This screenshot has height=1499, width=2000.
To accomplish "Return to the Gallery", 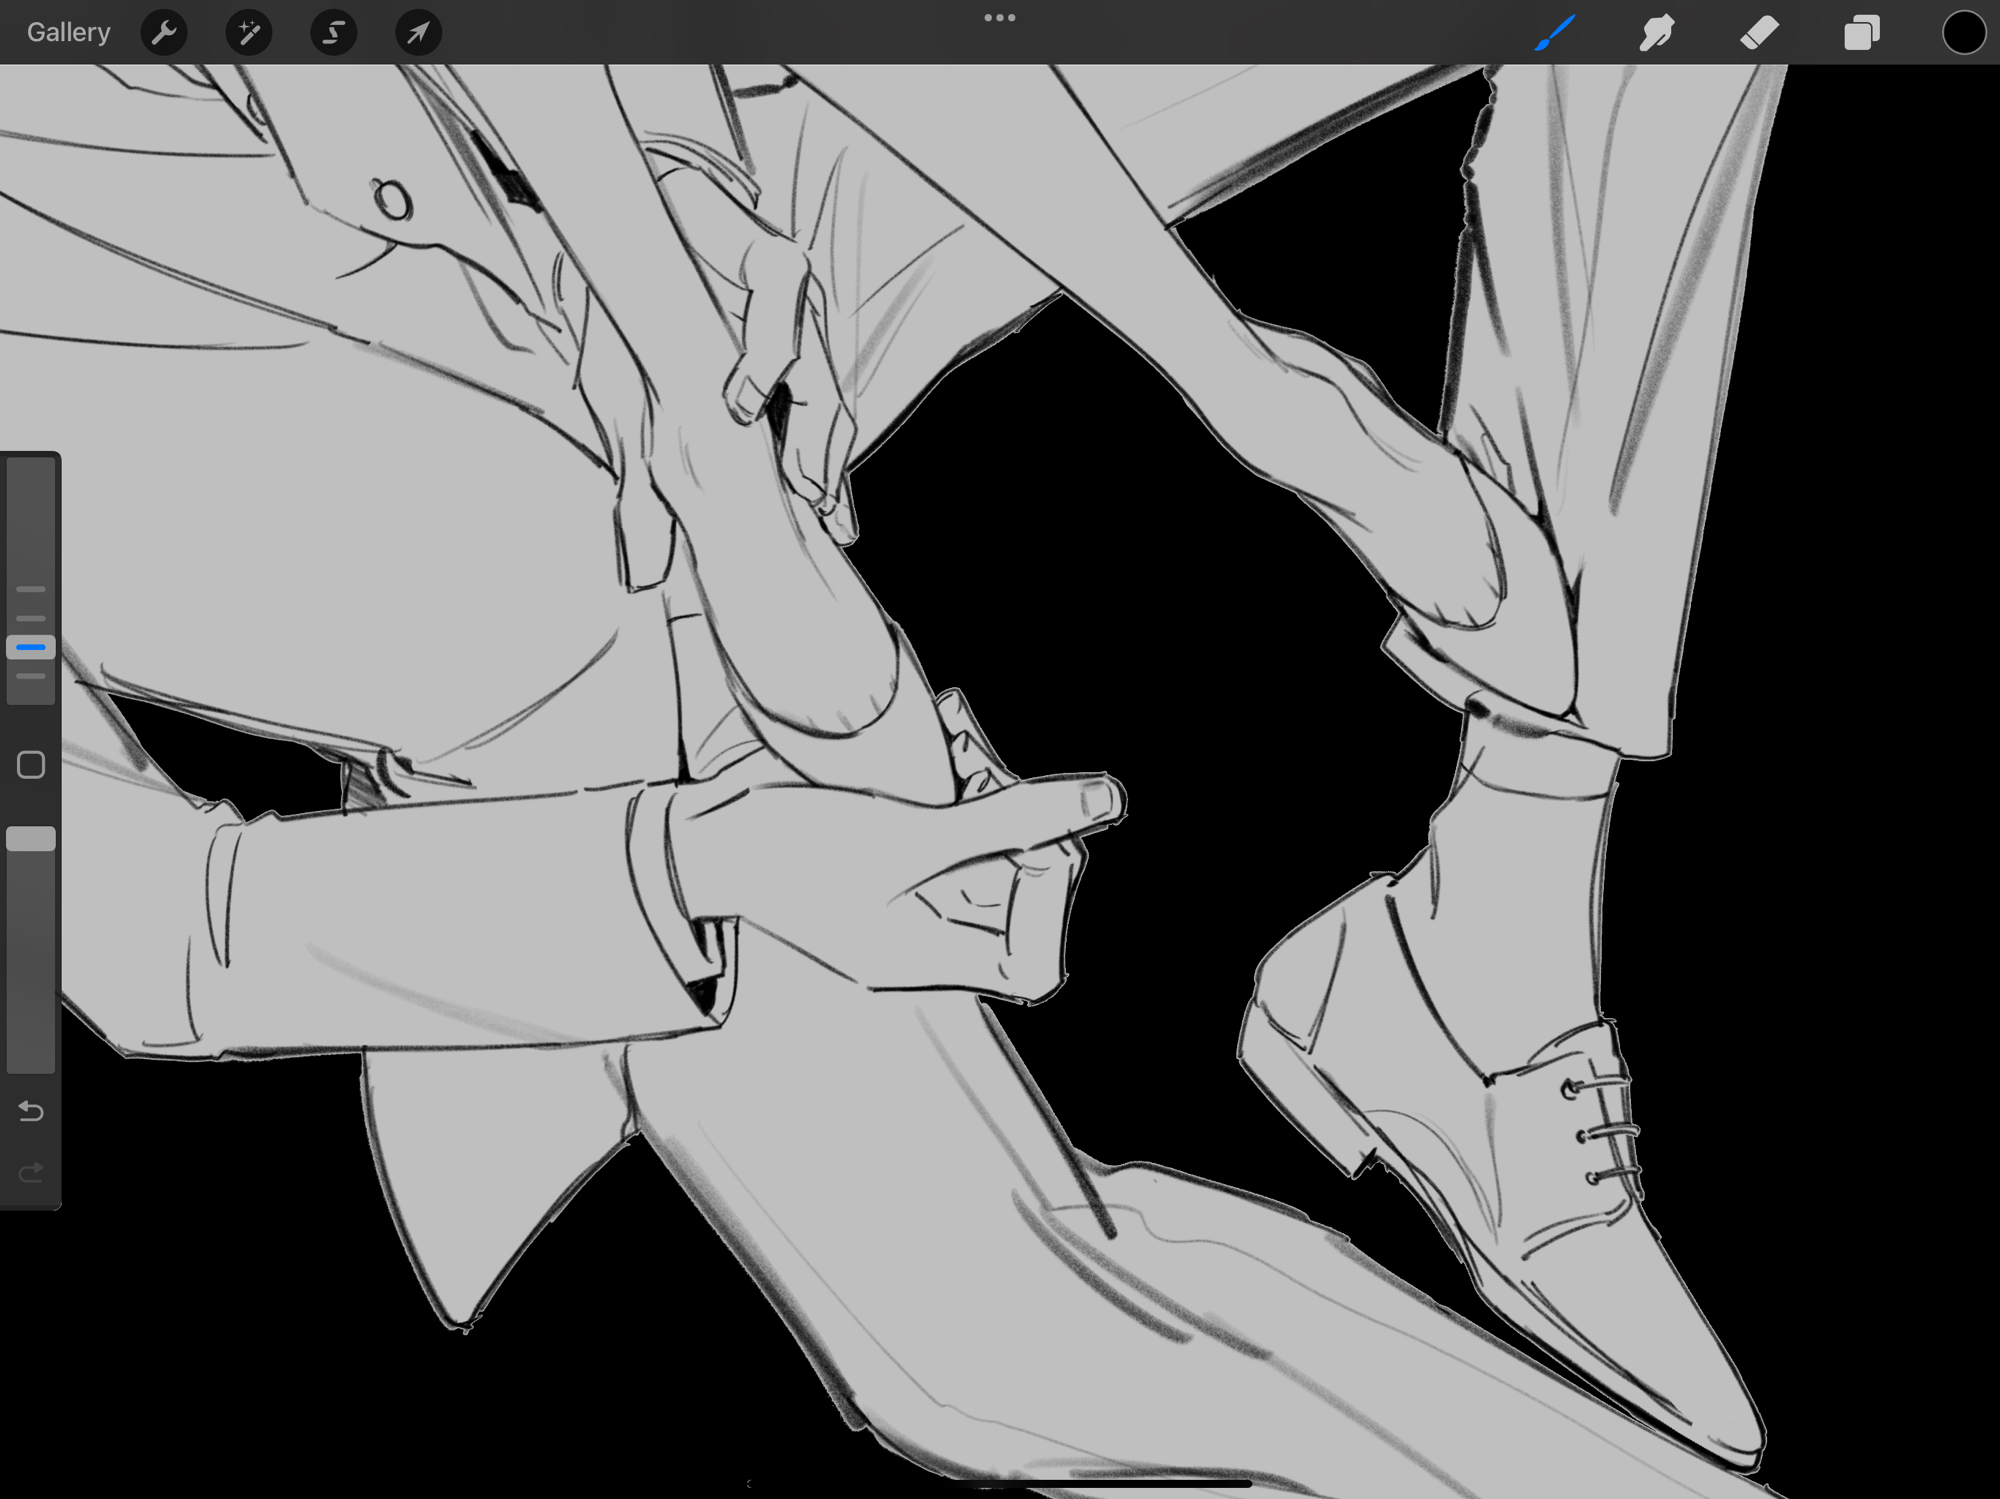I will pos(68,33).
